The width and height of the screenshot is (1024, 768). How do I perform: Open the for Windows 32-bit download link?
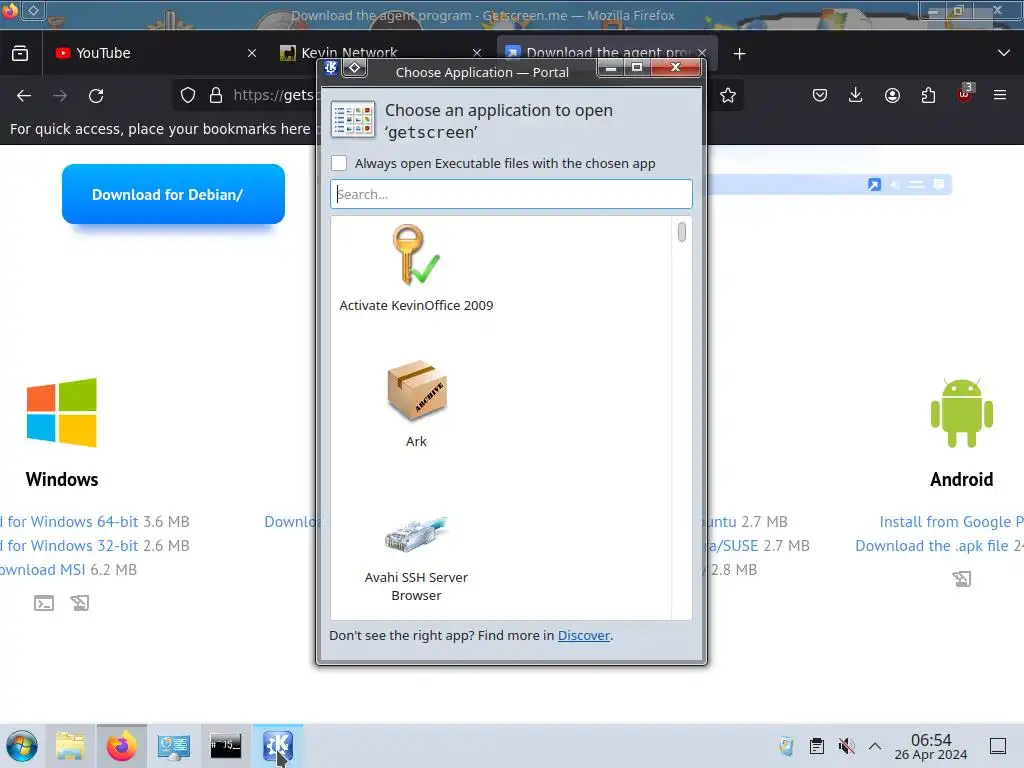coord(69,545)
